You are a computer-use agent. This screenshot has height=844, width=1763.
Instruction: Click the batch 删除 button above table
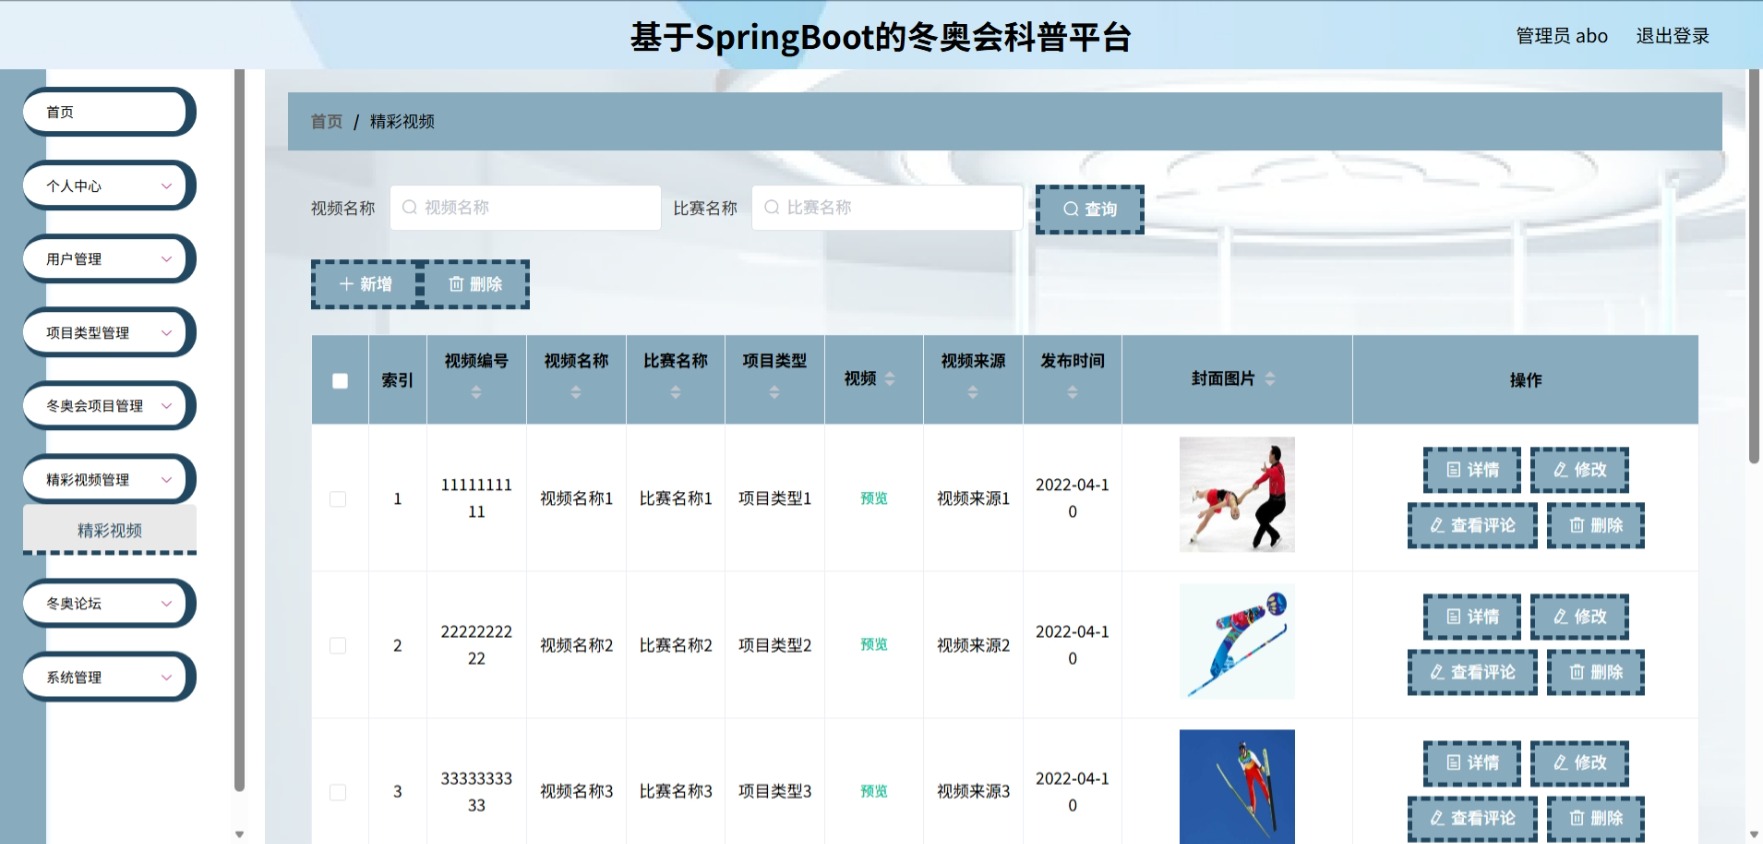(x=475, y=284)
